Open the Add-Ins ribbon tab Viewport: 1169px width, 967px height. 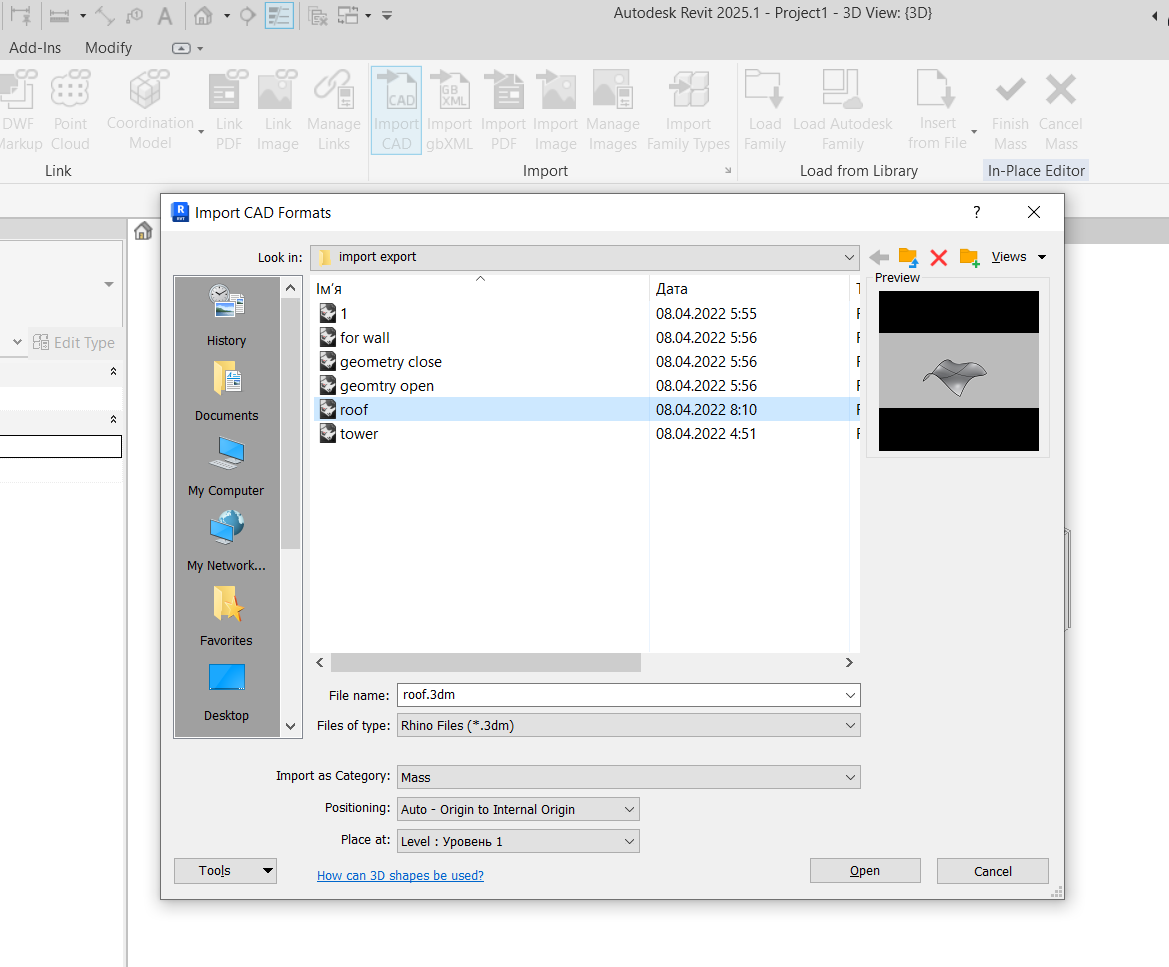[x=35, y=48]
